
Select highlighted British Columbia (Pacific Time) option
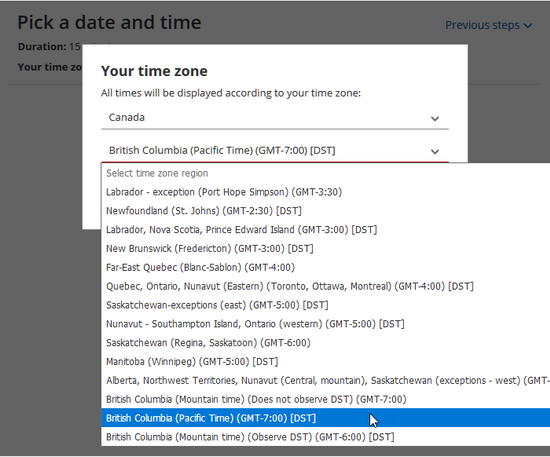coord(326,418)
